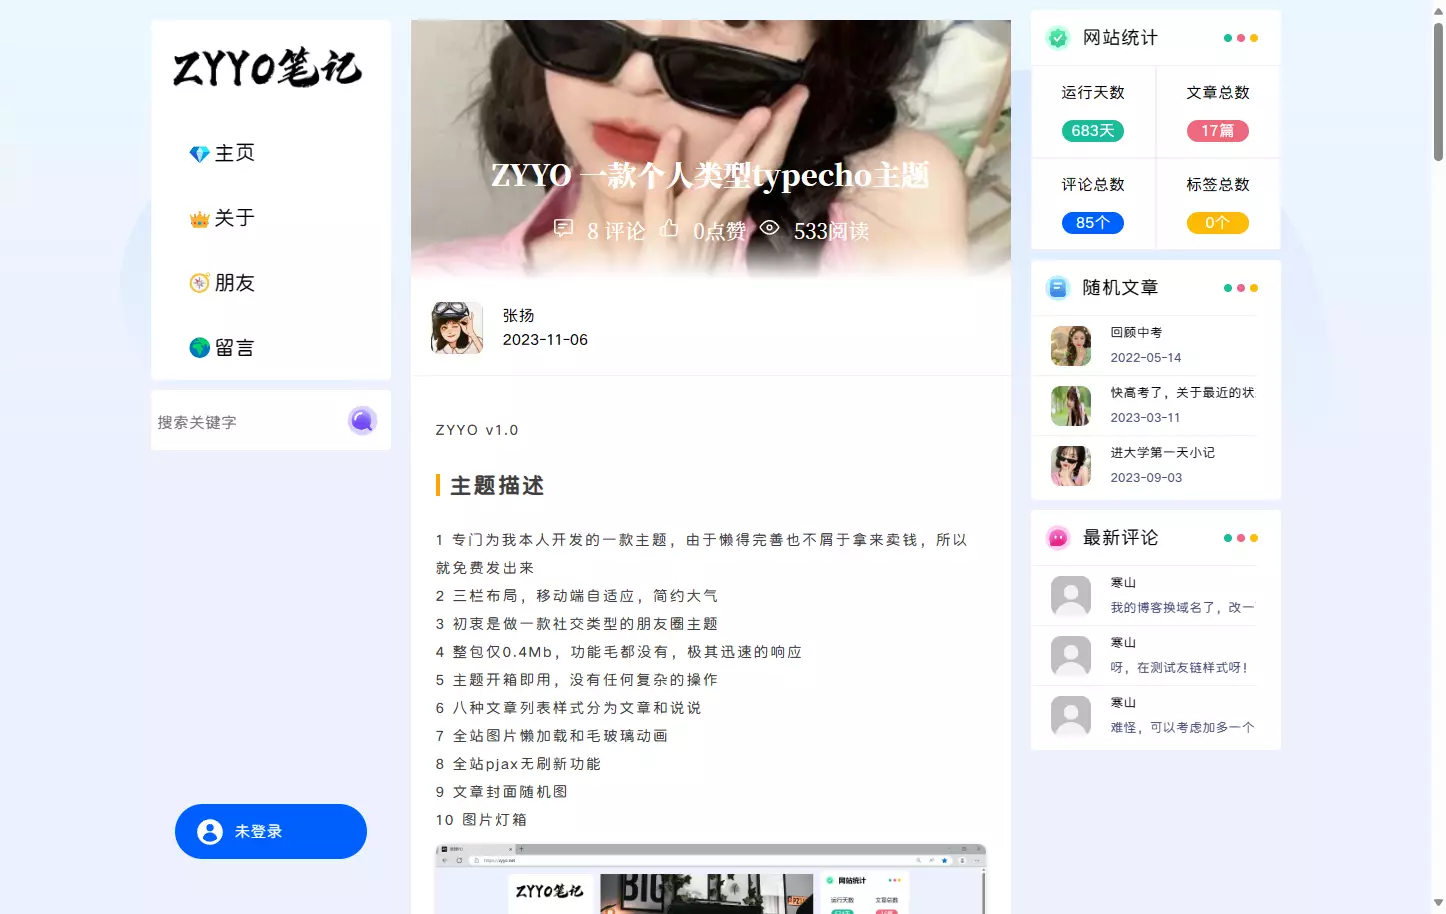Image resolution: width=1446 pixels, height=914 pixels.
Task: Open comment 难怪，可以考虑加多一个
Action: [x=1182, y=728]
